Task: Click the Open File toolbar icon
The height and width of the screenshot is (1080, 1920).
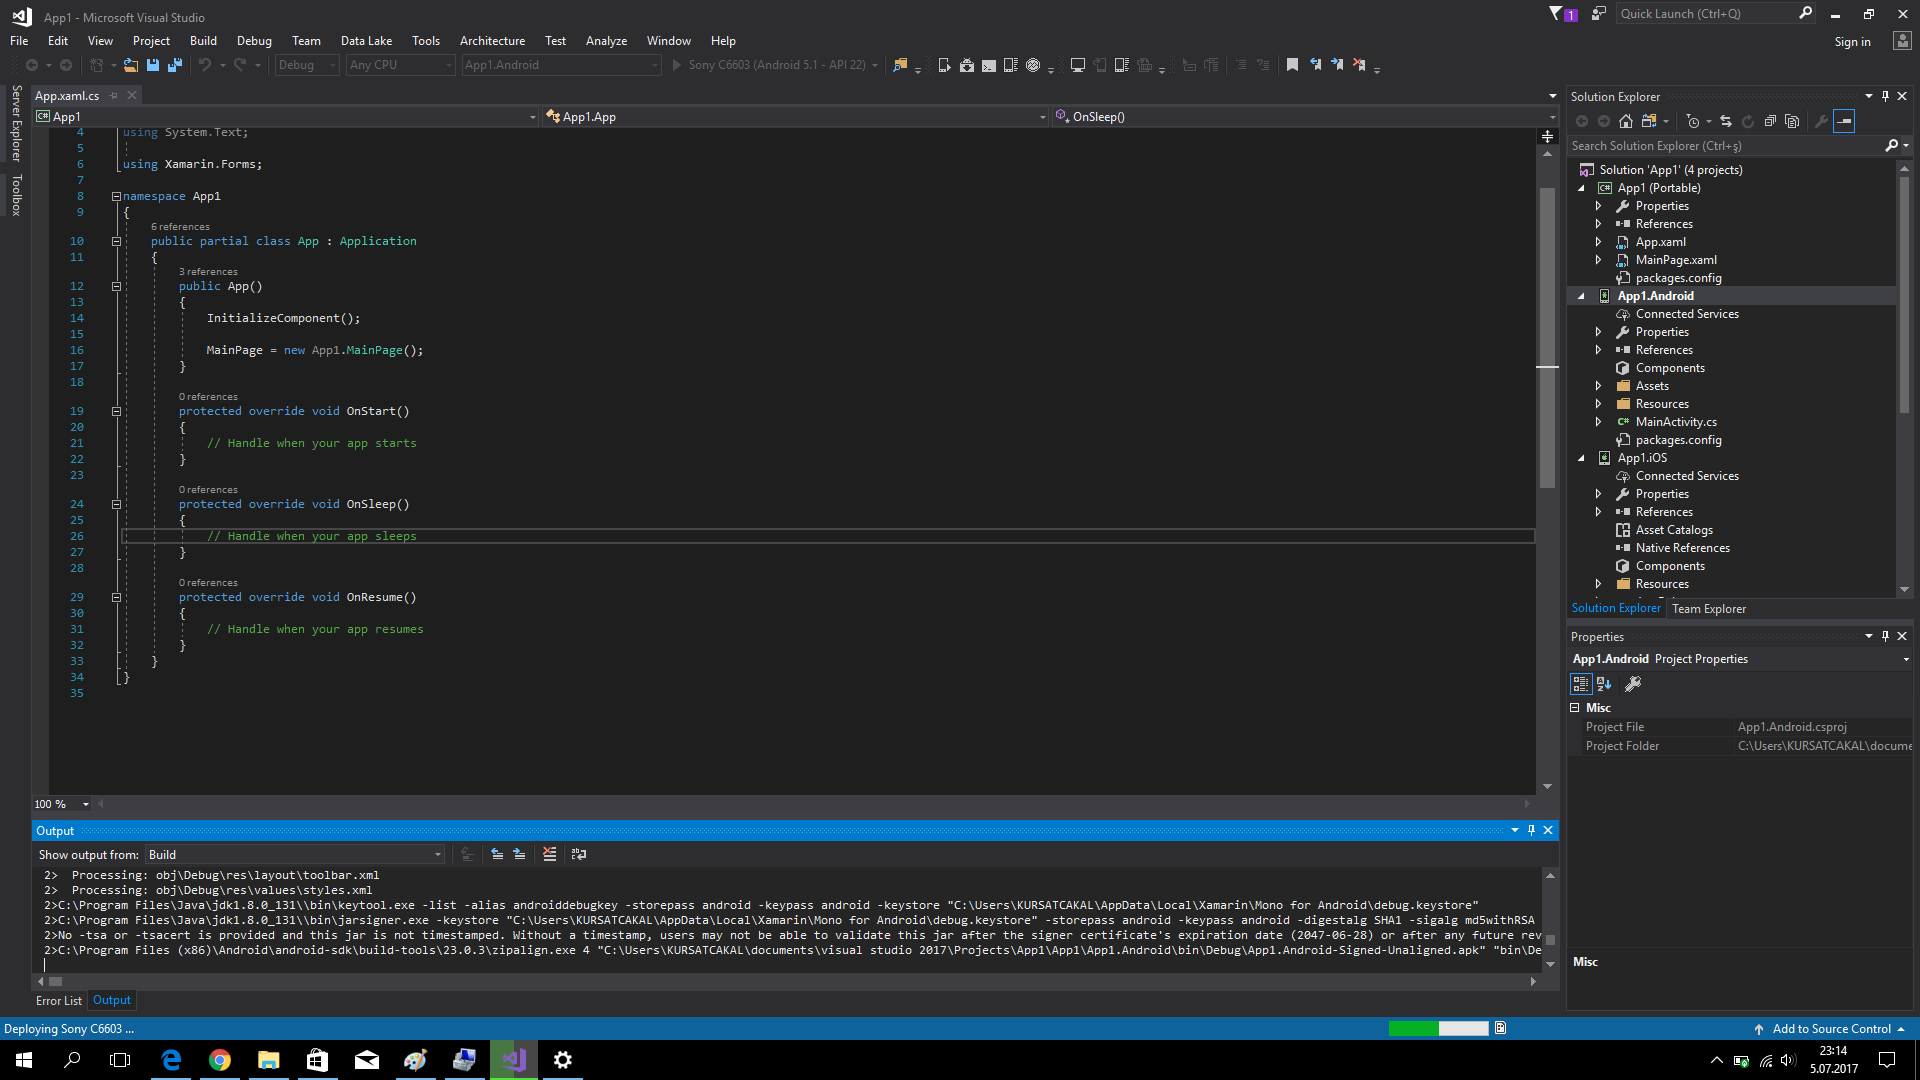Action: pyautogui.click(x=131, y=65)
